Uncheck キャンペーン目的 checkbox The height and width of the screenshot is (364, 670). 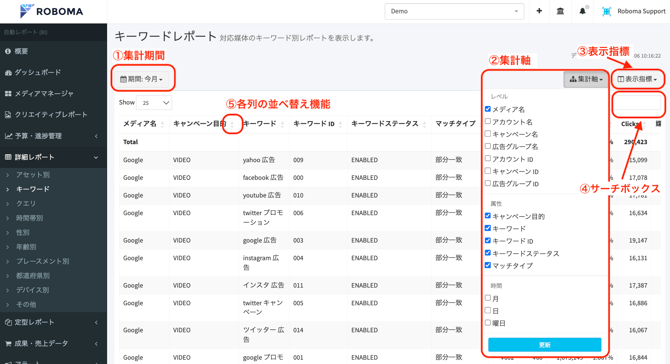[x=488, y=216]
